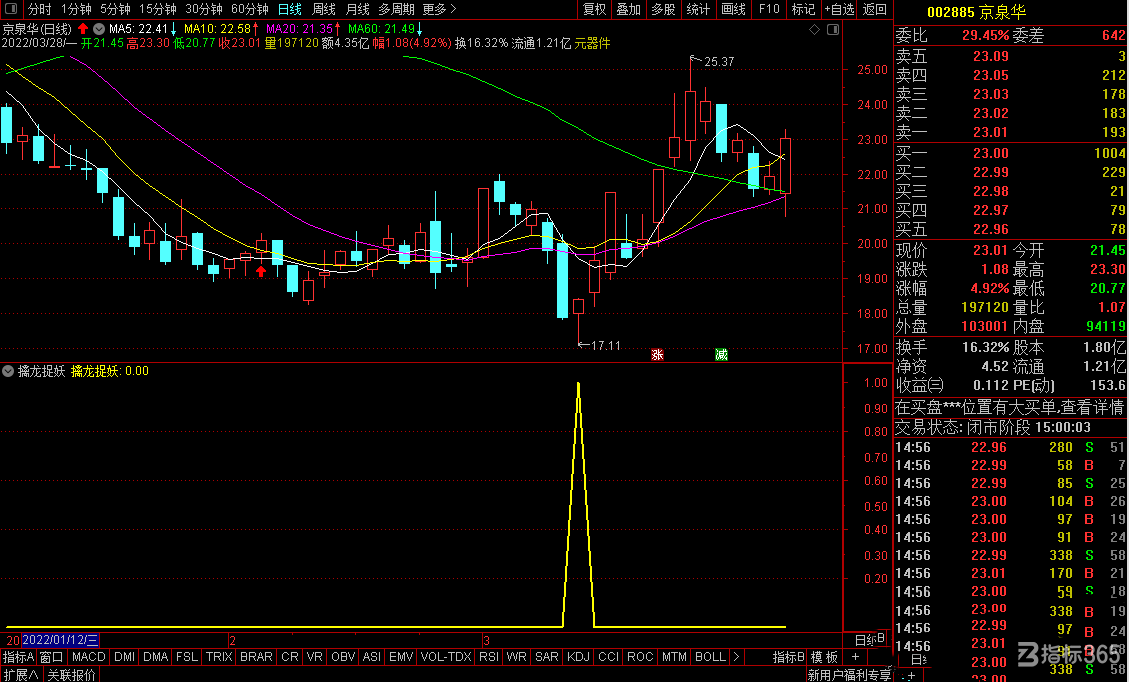The height and width of the screenshot is (682, 1129).
Task: Click the 统计 statistics button
Action: tap(698, 9)
